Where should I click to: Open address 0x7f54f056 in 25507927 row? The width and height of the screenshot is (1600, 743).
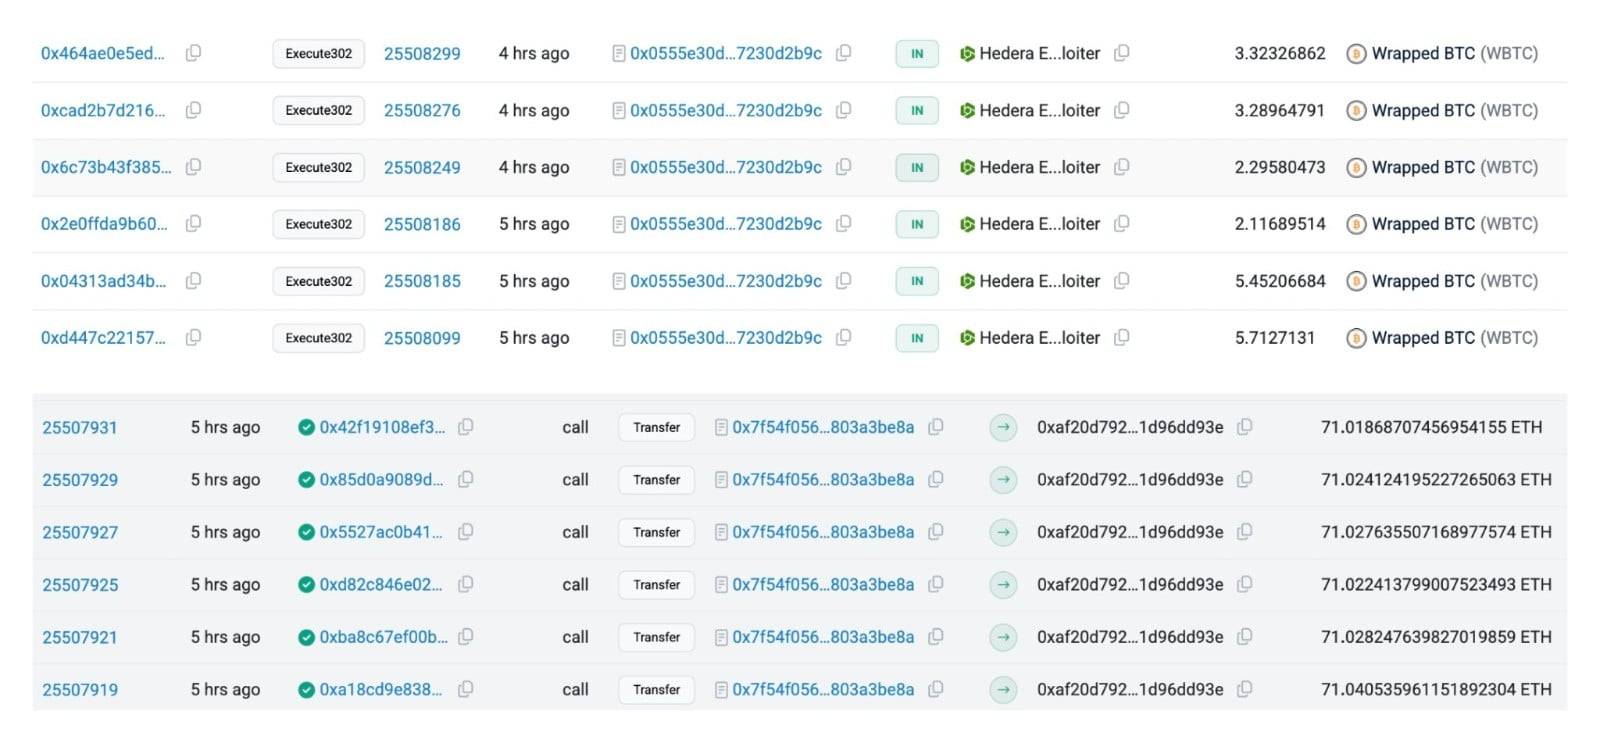(823, 532)
